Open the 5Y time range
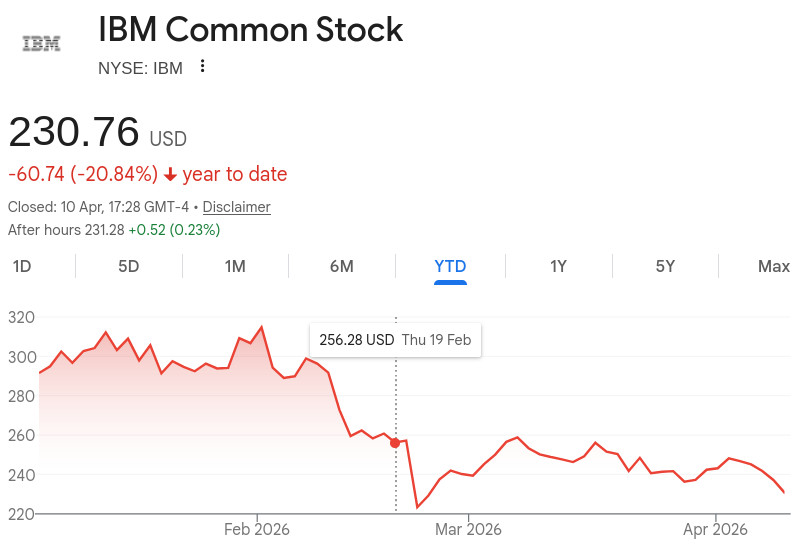The image size is (812, 546). tap(665, 266)
